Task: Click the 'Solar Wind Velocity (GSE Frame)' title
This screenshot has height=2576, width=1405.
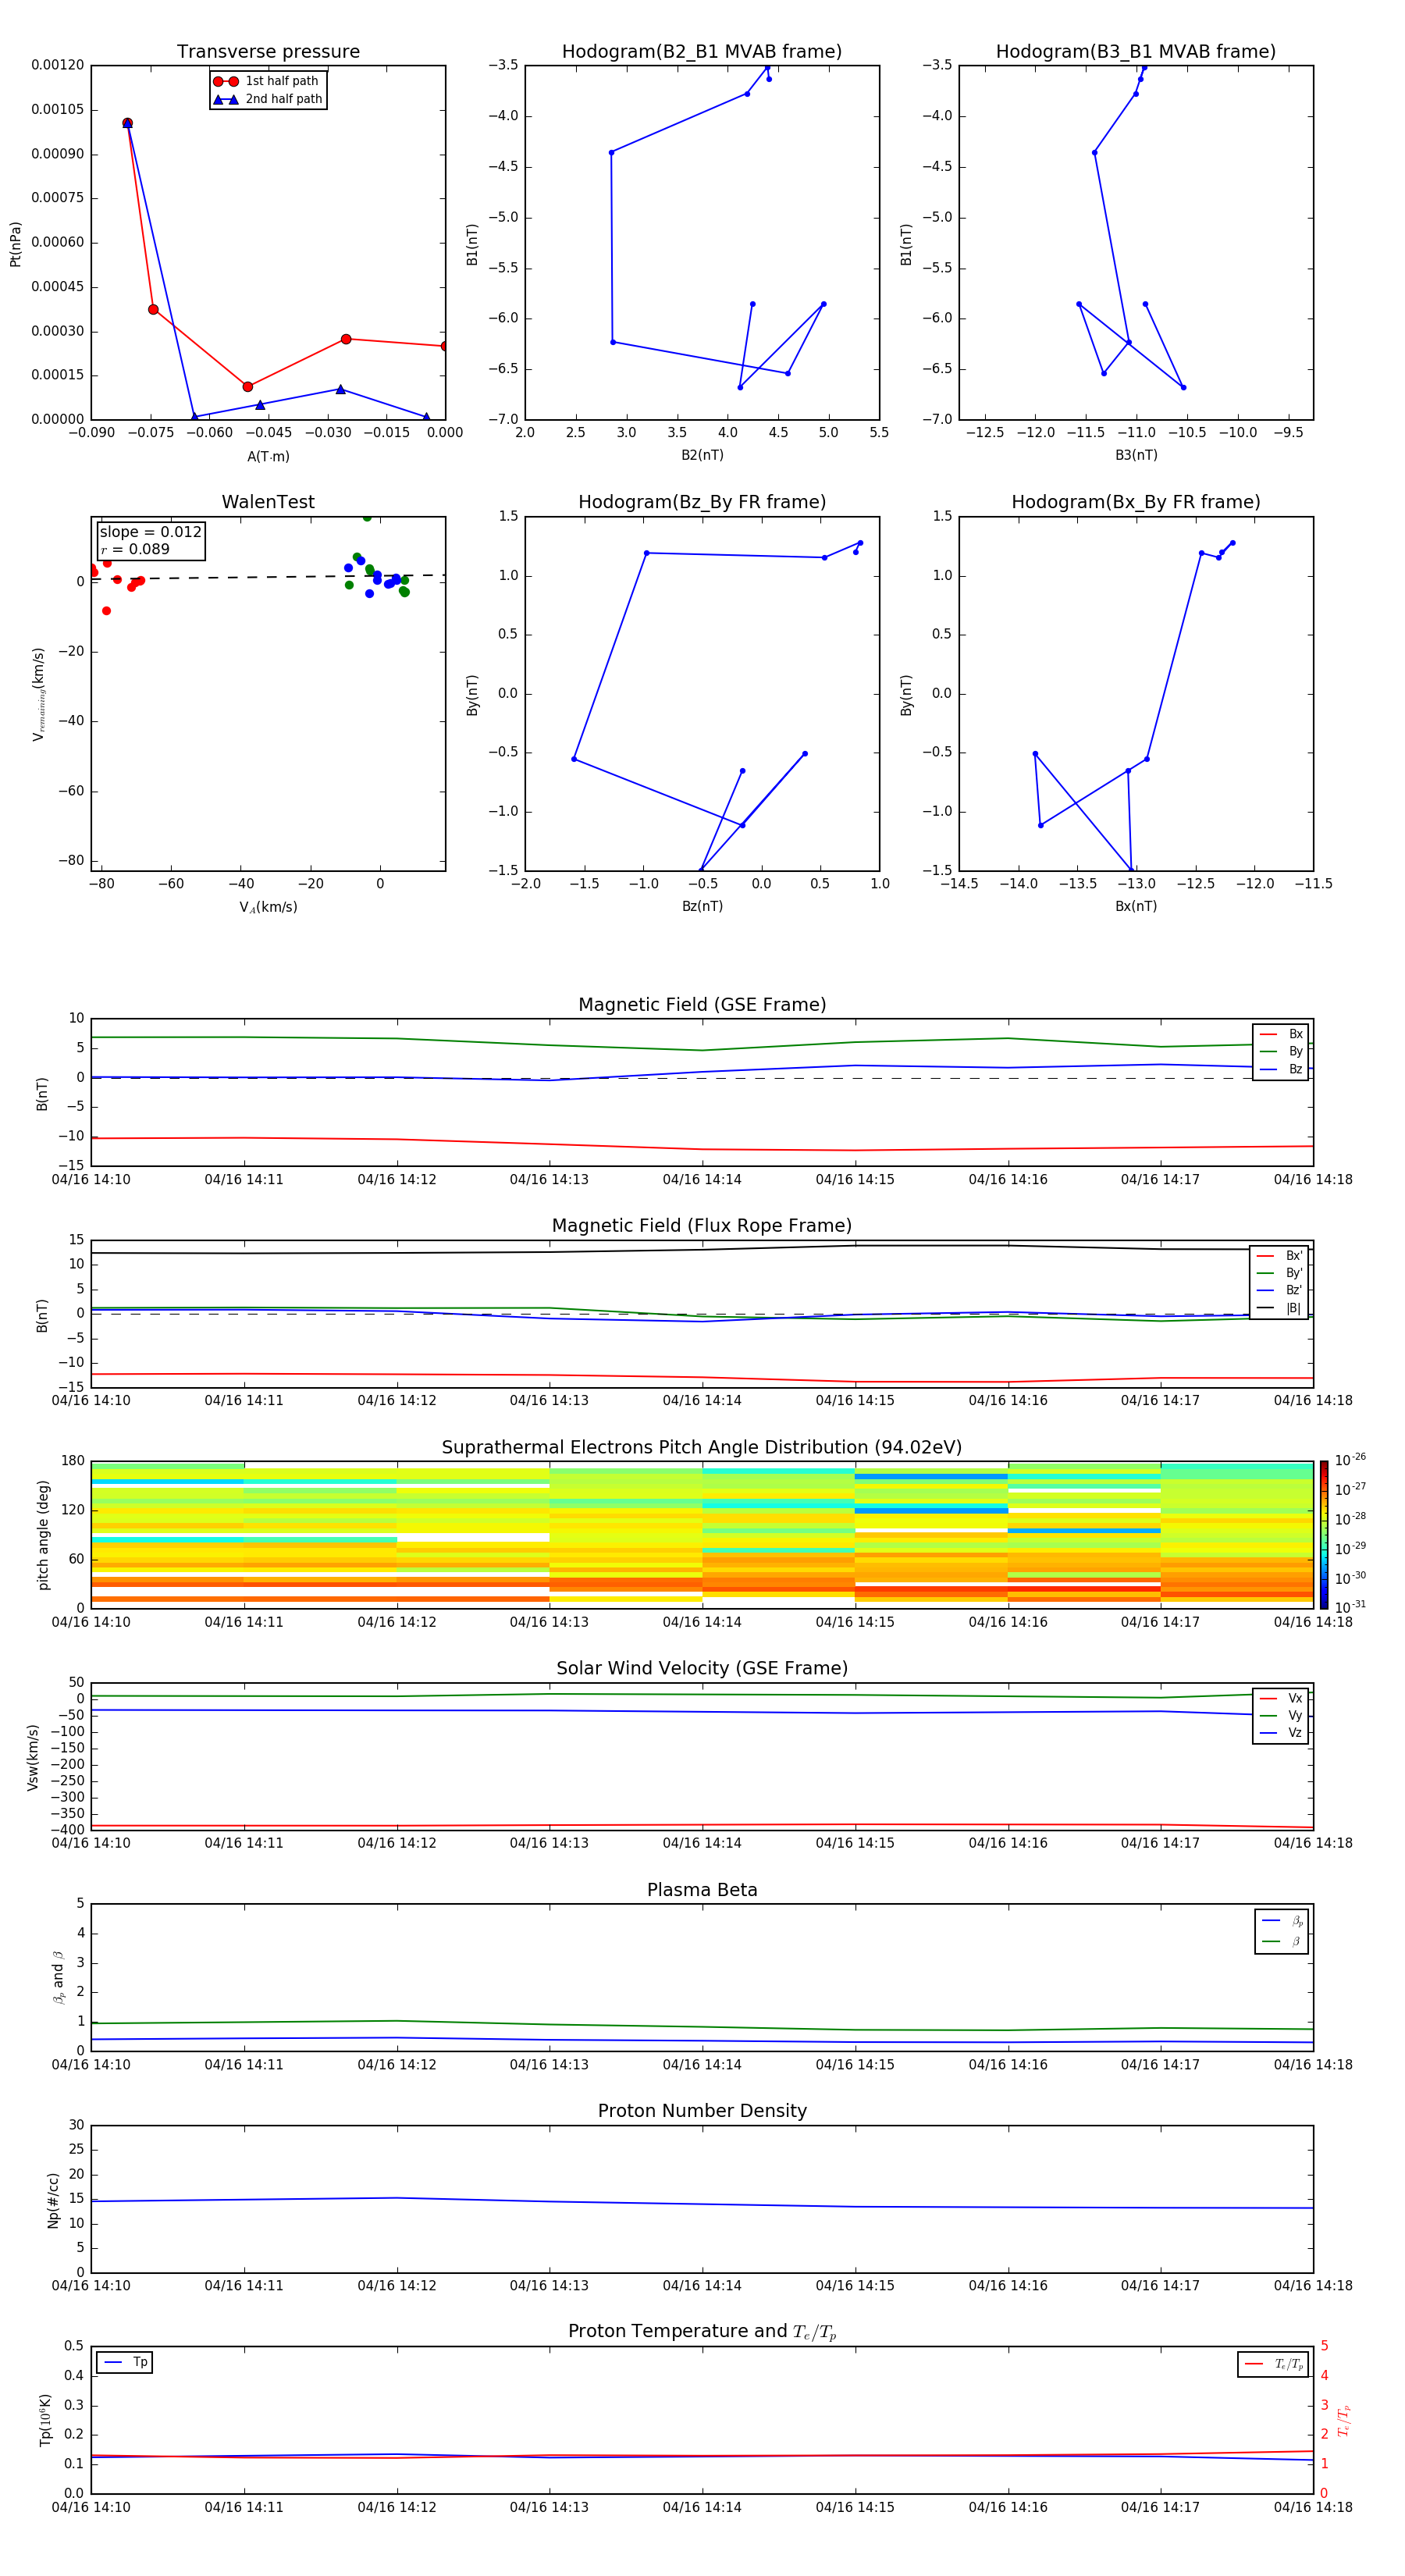Action: tap(702, 1668)
